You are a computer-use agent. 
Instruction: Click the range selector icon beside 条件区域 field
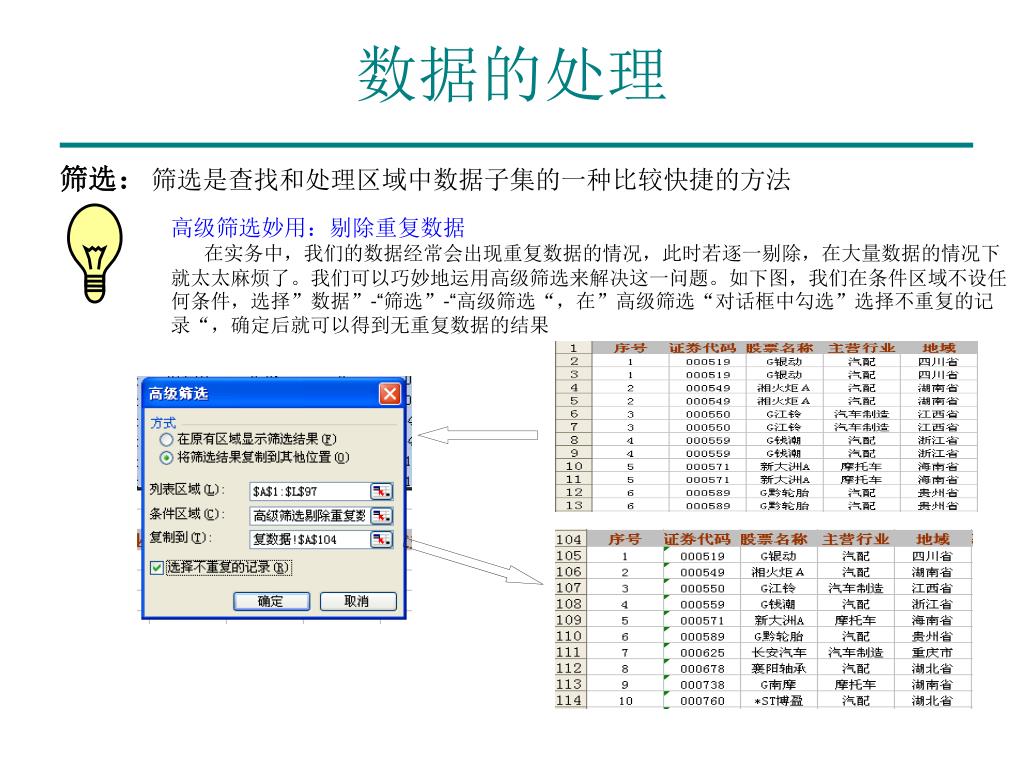pos(381,516)
